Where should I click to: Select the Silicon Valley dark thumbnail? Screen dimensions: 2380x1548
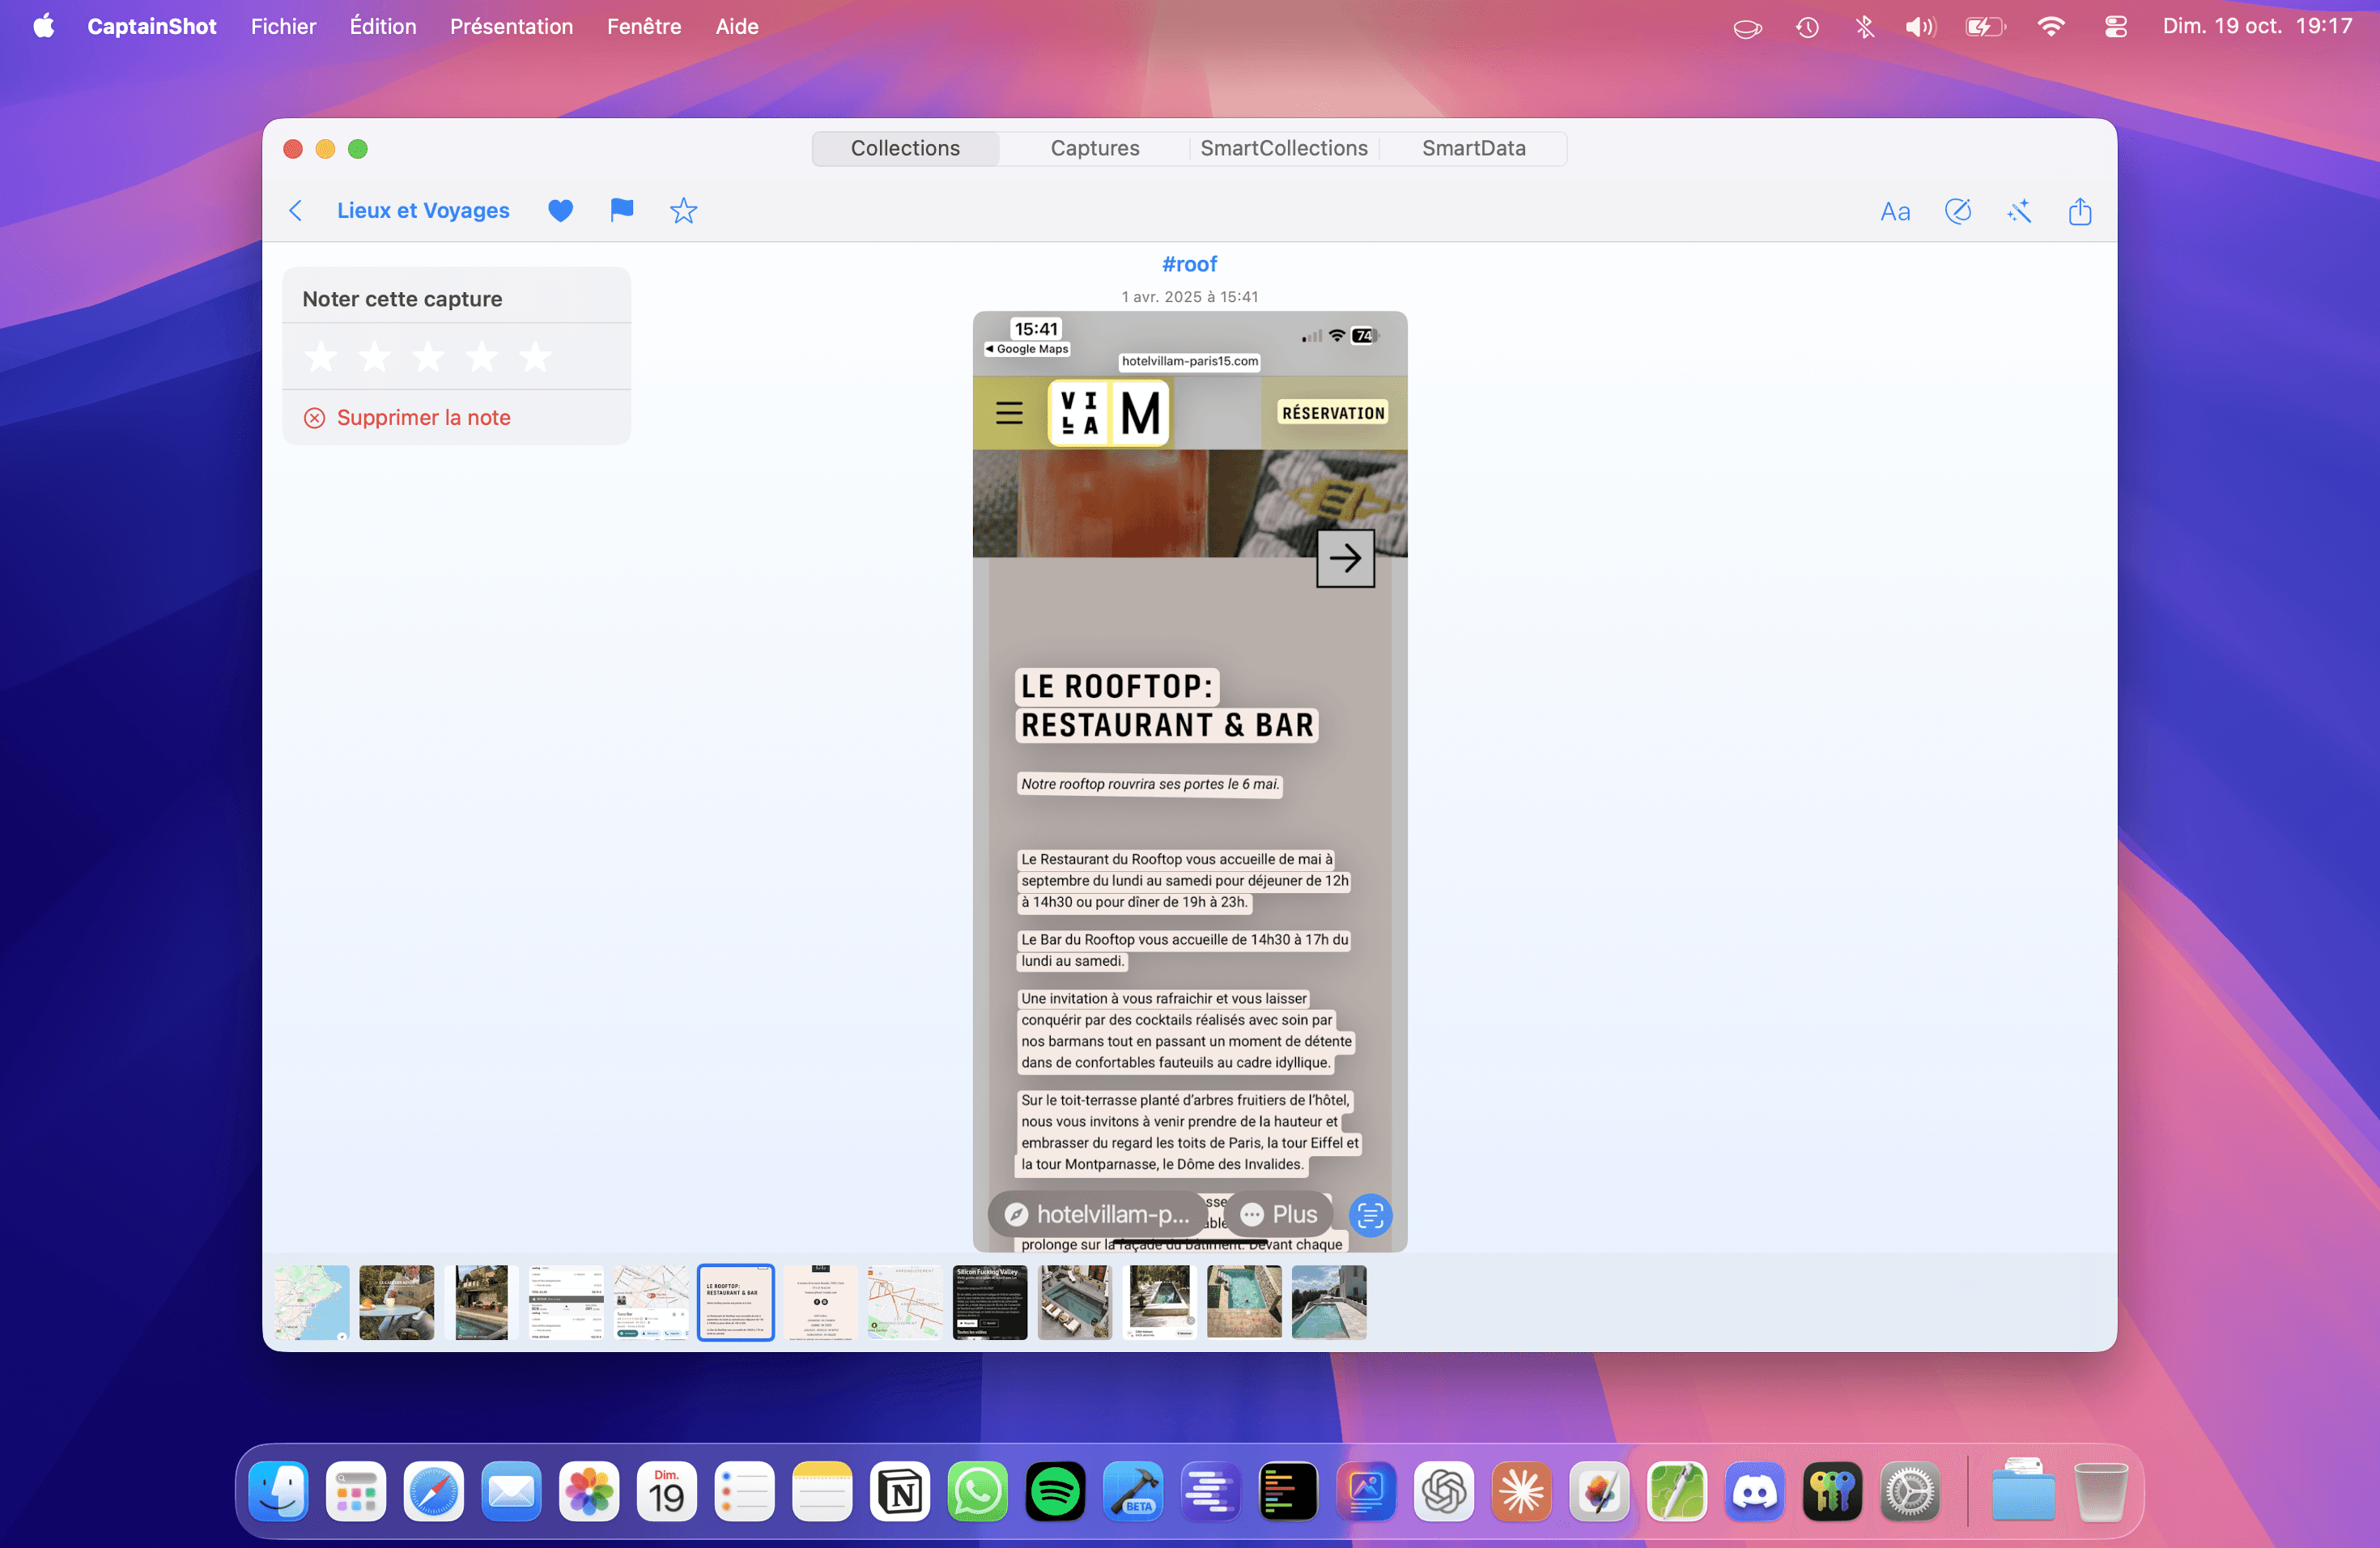click(x=989, y=1302)
